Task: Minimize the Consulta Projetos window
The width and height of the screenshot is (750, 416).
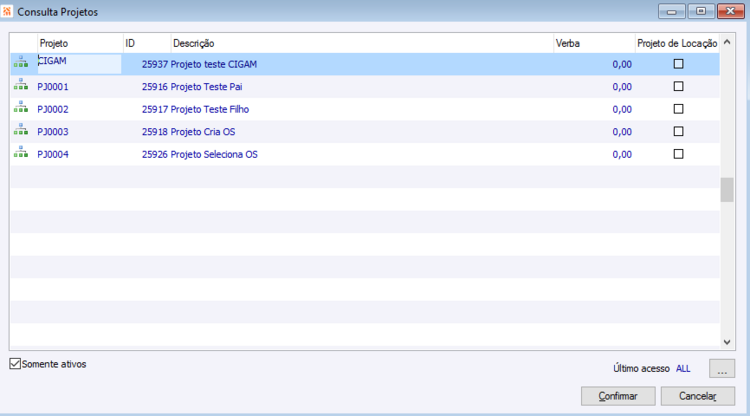Action: [672, 11]
